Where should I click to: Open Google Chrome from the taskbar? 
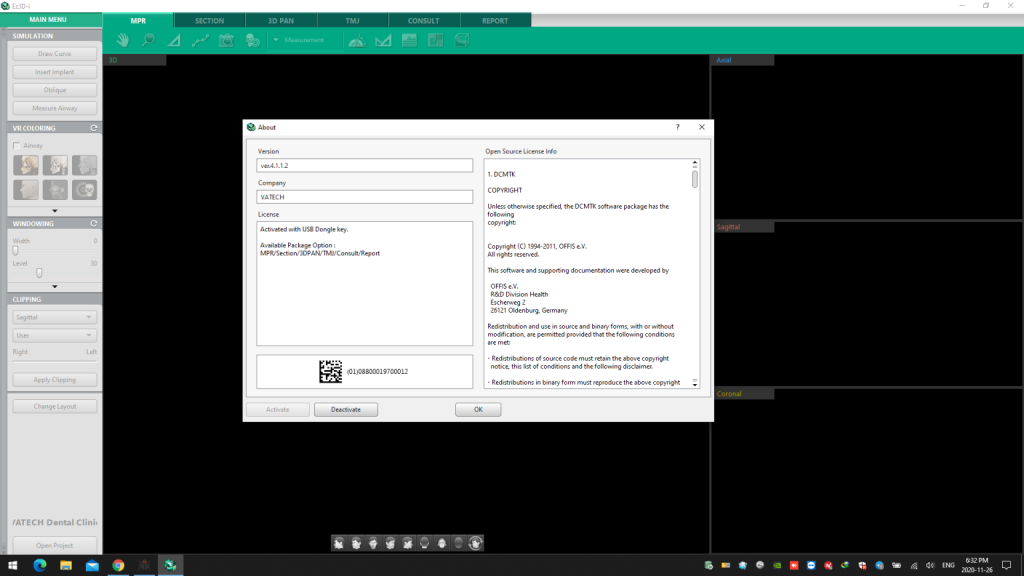point(118,565)
